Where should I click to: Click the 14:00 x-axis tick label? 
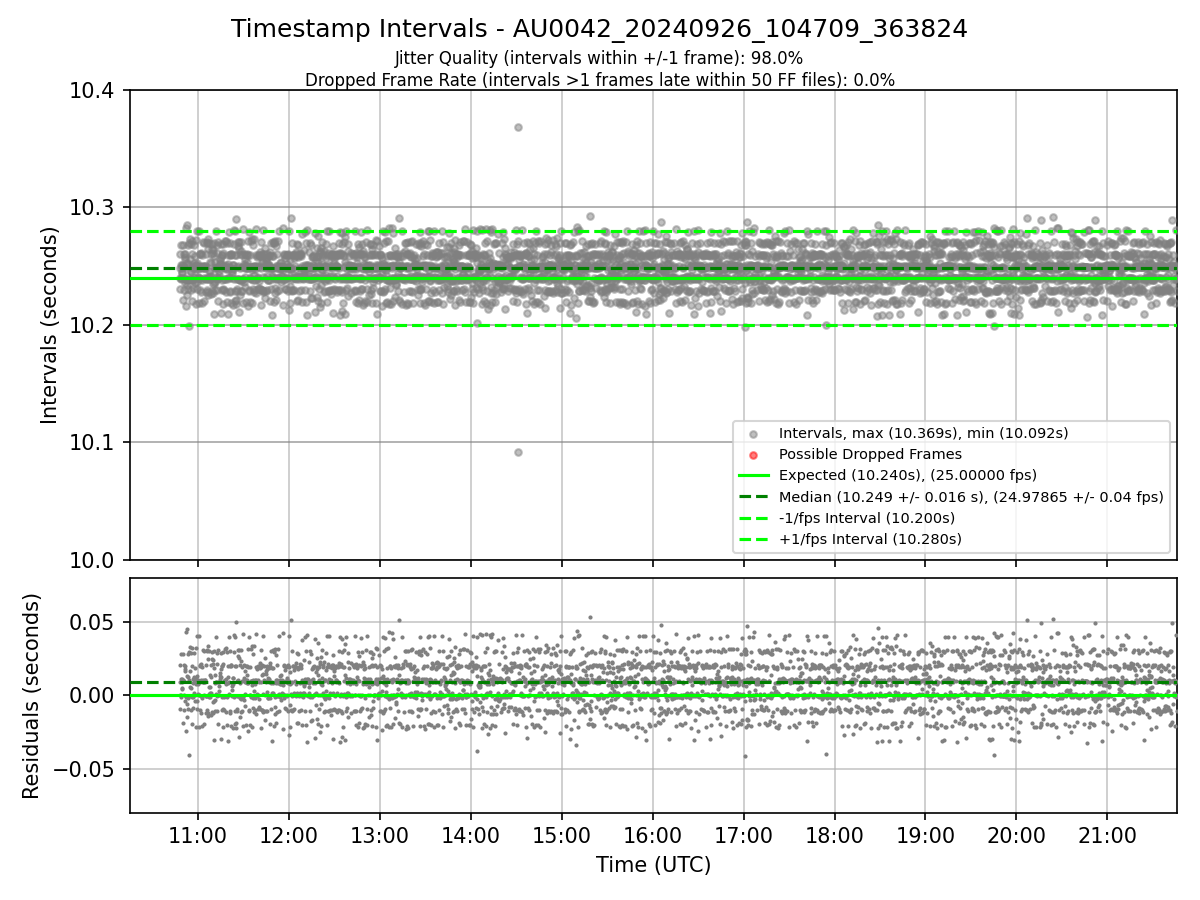click(x=470, y=834)
